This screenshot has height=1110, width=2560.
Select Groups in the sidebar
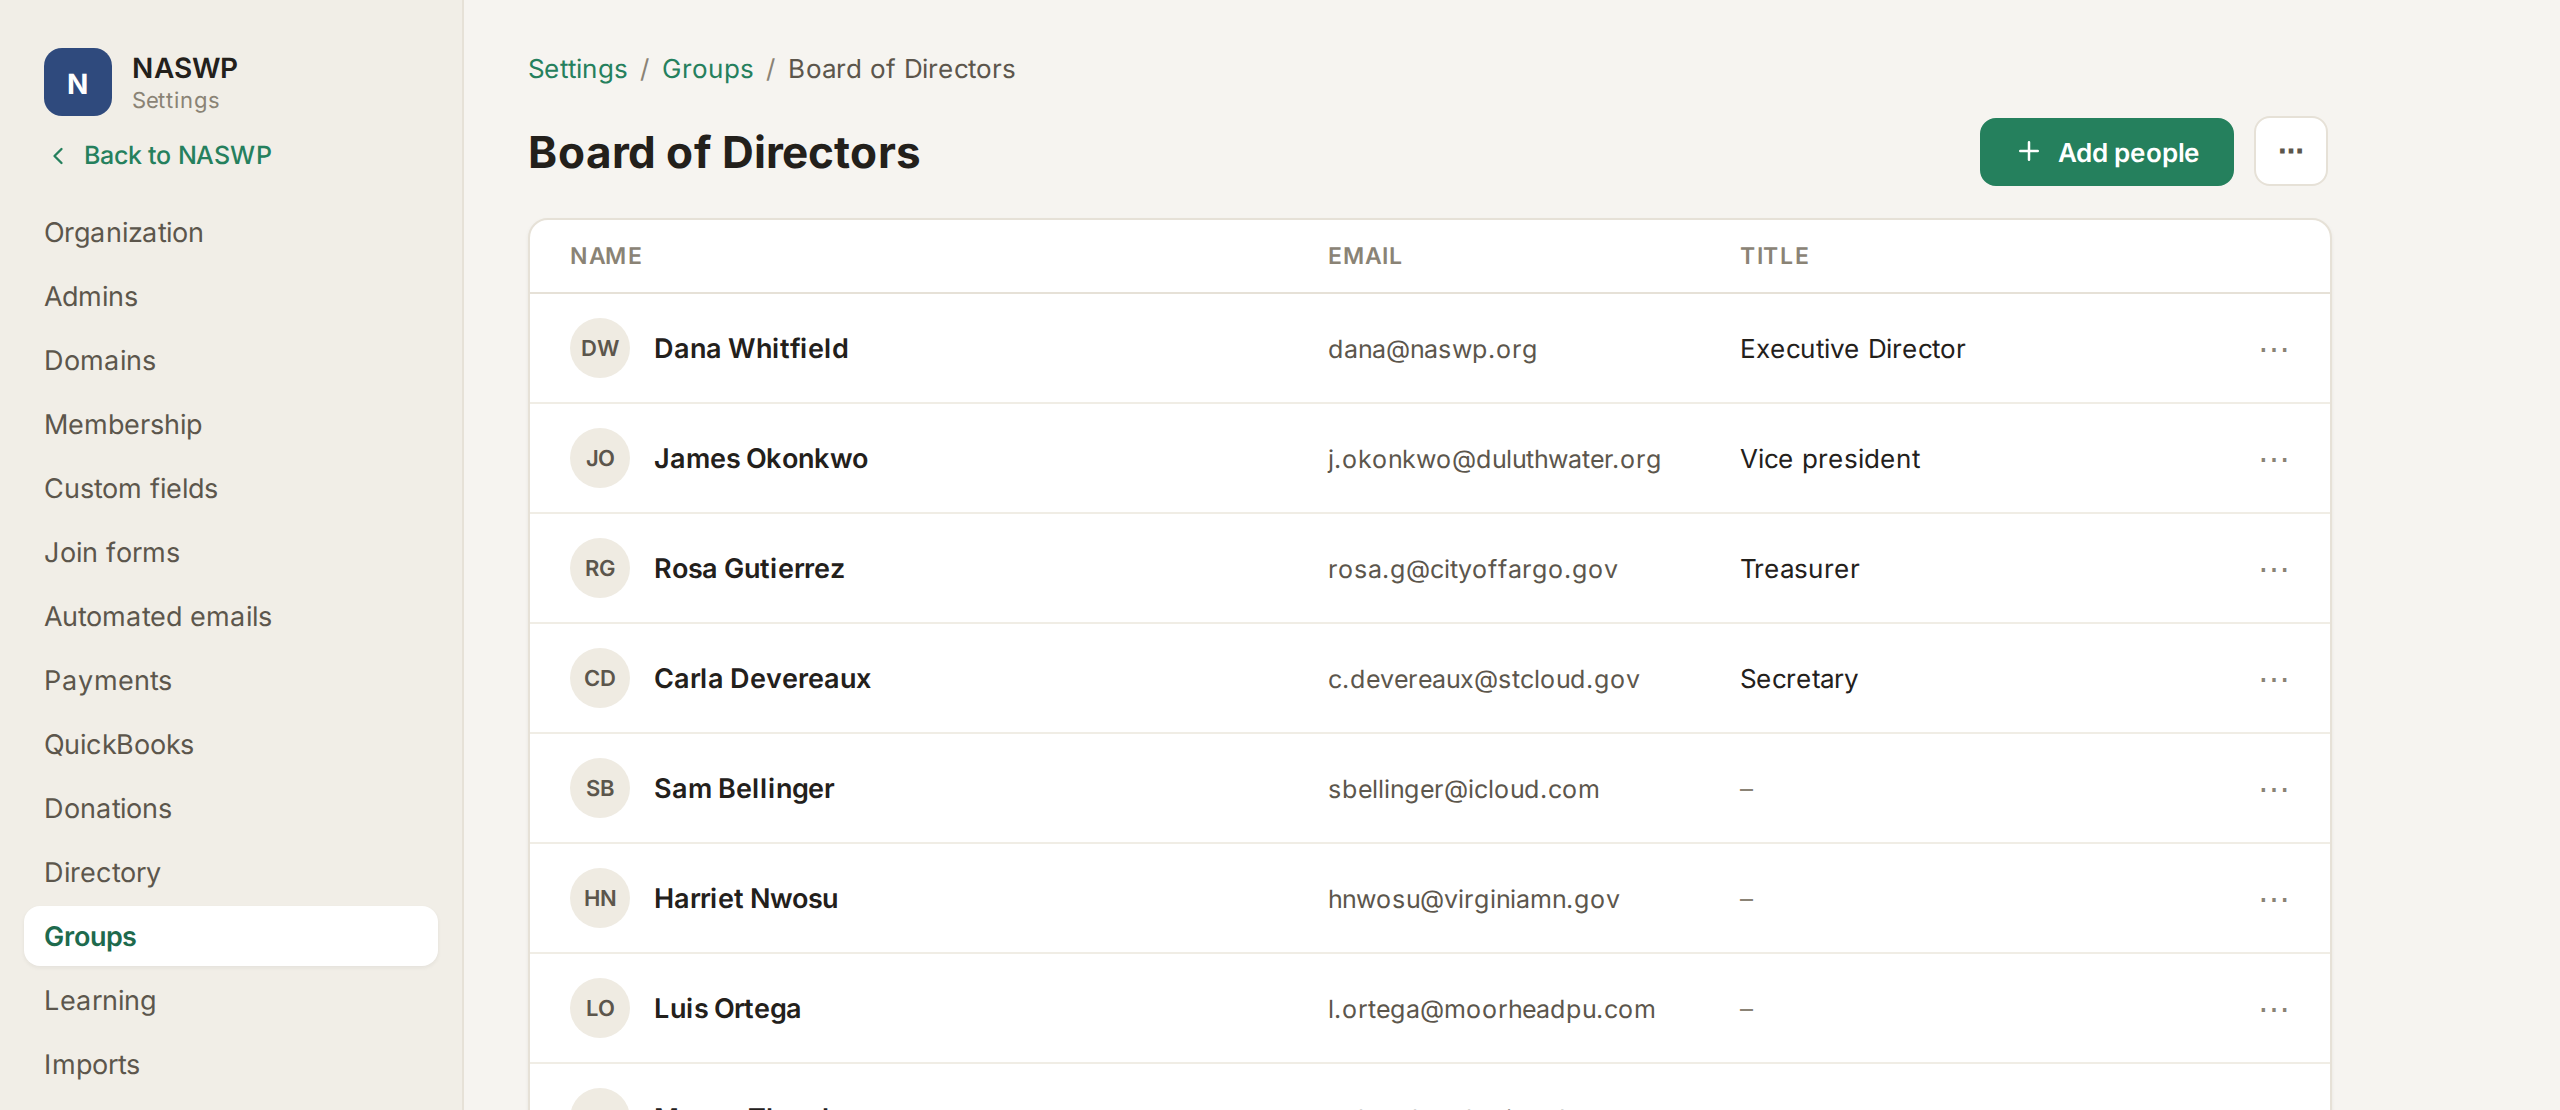tap(231, 936)
